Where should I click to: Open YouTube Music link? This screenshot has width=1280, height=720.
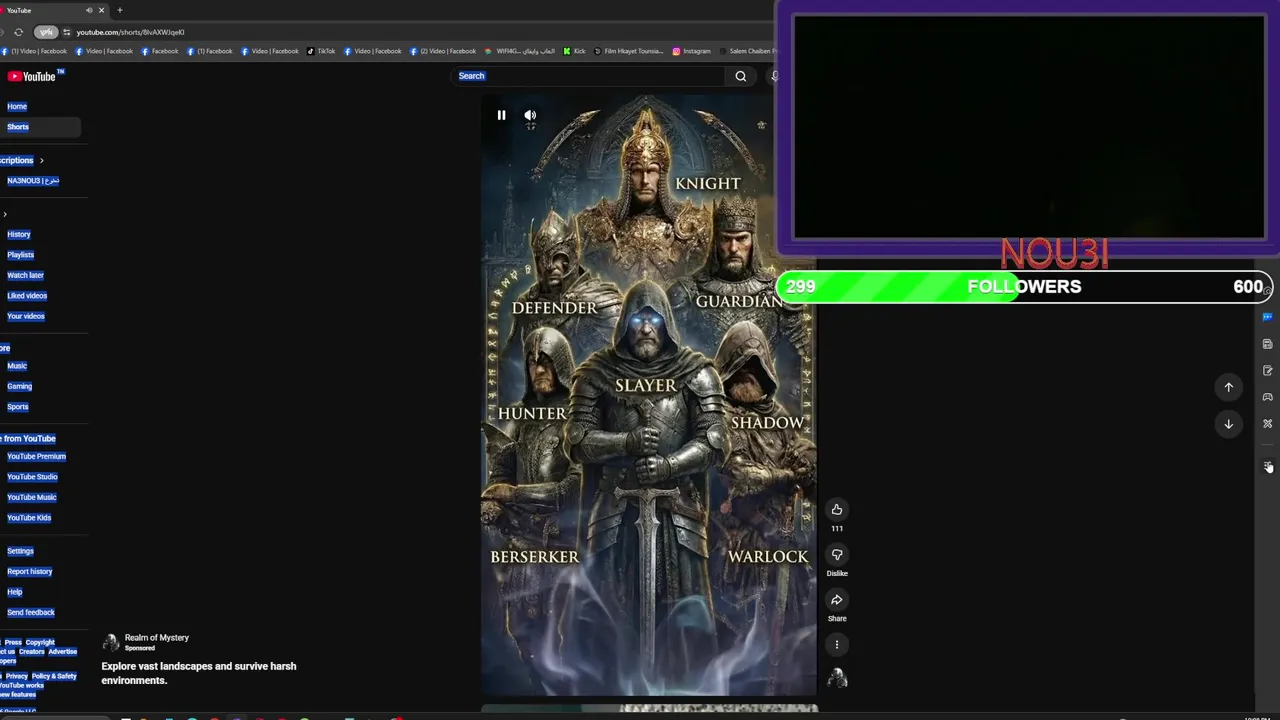(x=32, y=497)
